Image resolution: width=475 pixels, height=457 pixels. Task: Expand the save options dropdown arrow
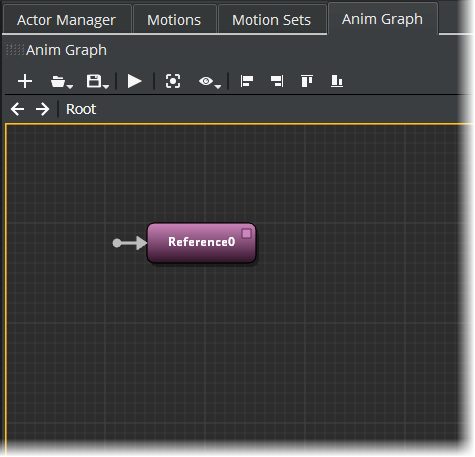(106, 87)
